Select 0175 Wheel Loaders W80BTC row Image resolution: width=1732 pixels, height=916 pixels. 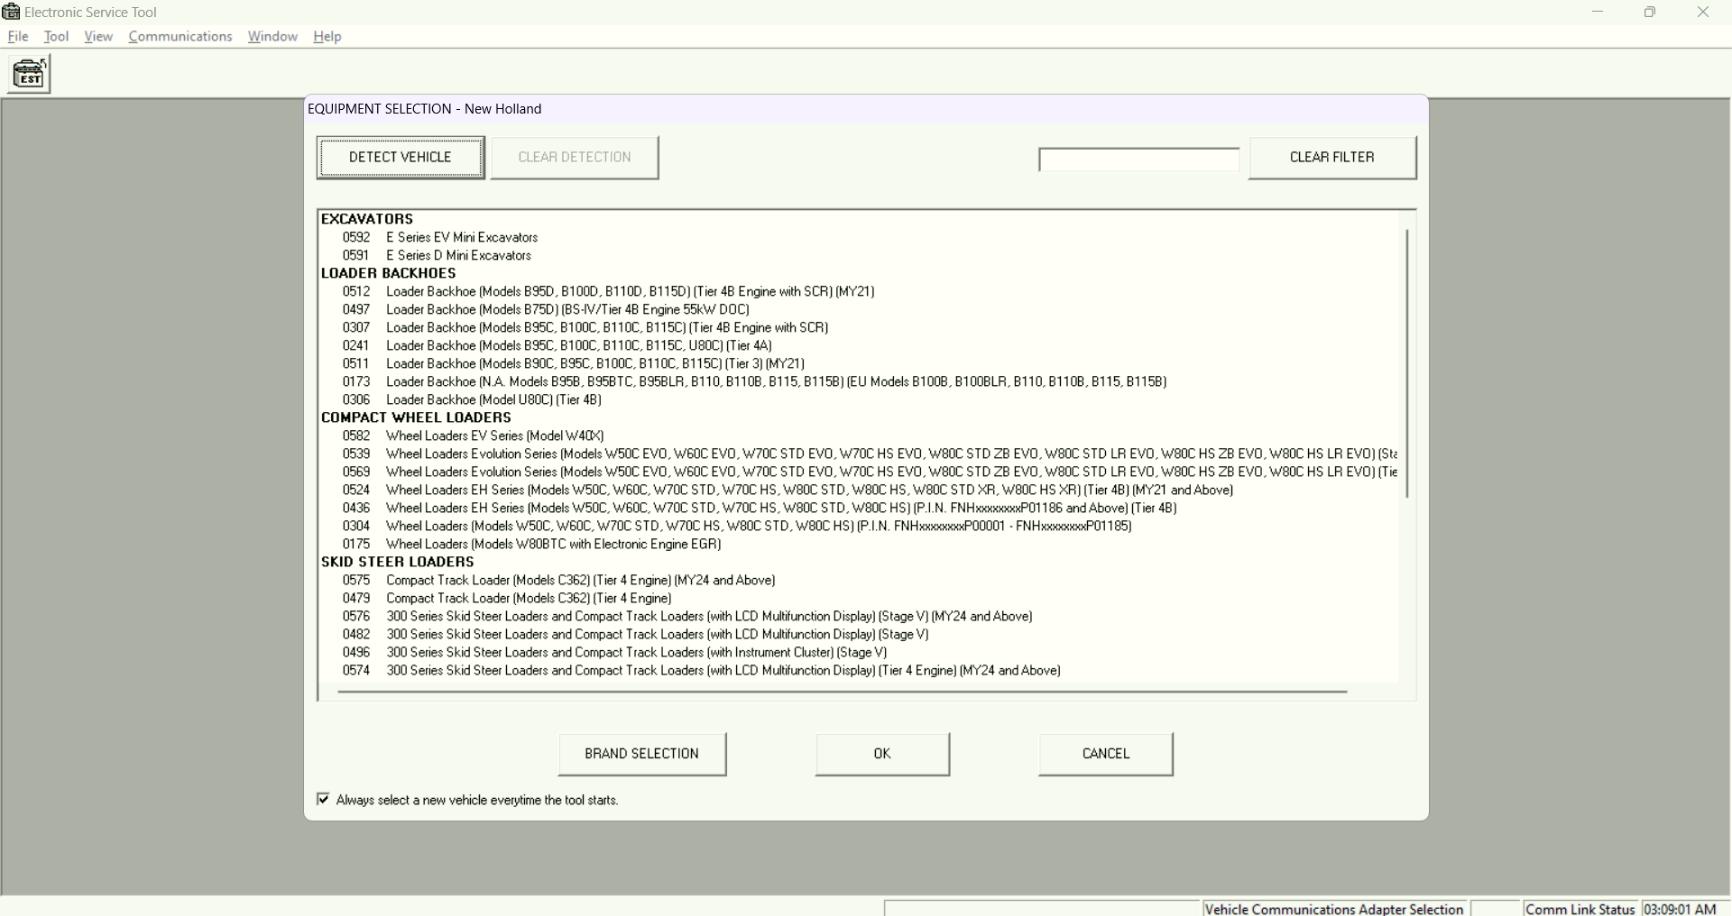click(x=531, y=543)
